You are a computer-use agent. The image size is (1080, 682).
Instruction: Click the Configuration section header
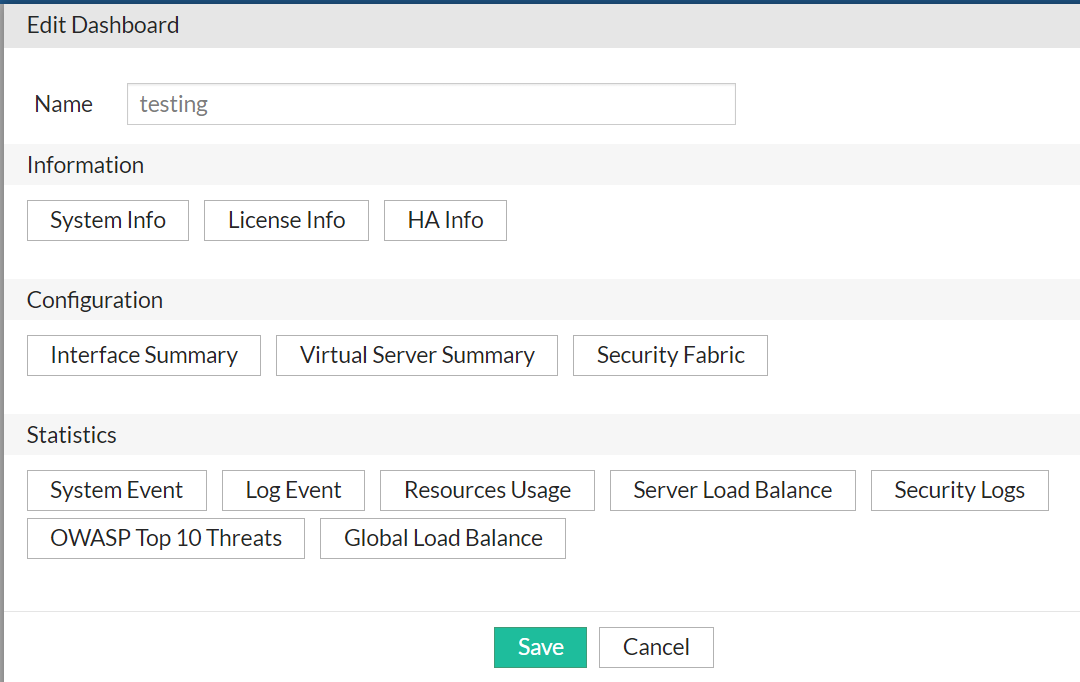(x=94, y=300)
